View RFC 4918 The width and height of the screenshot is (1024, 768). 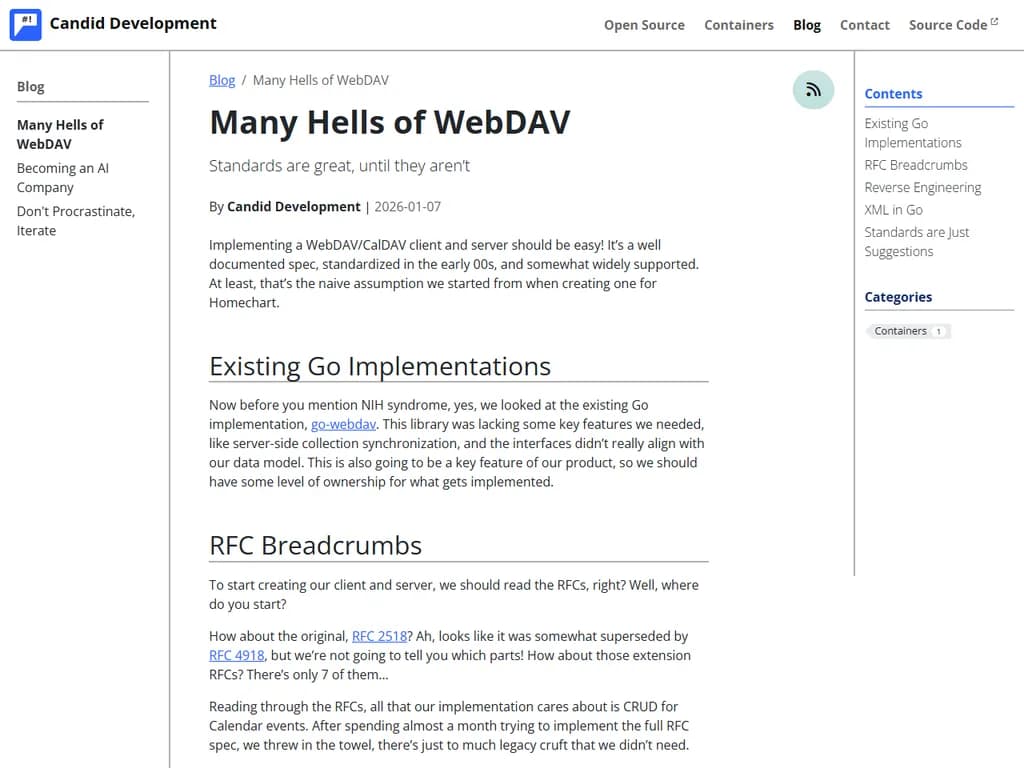tap(236, 655)
